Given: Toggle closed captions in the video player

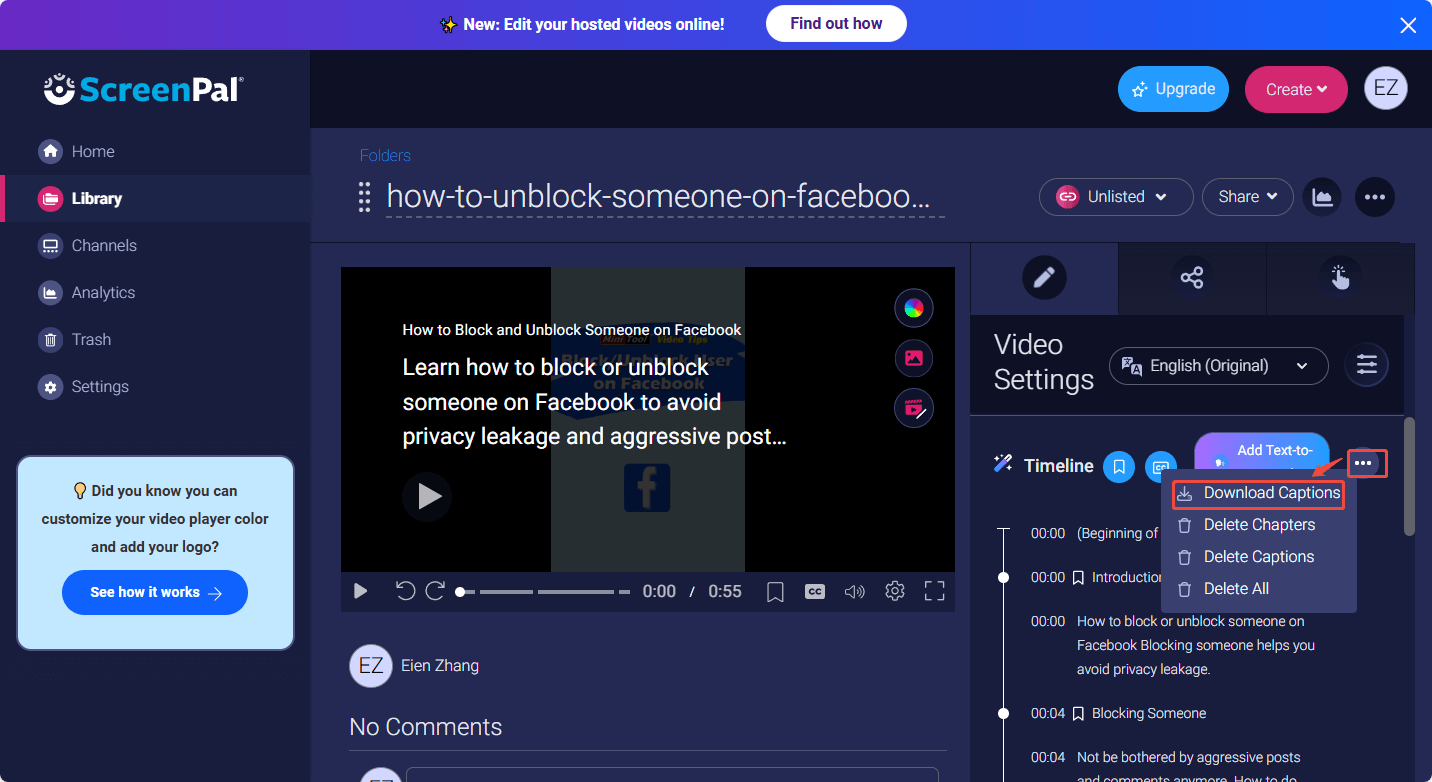Looking at the screenshot, I should coord(814,591).
